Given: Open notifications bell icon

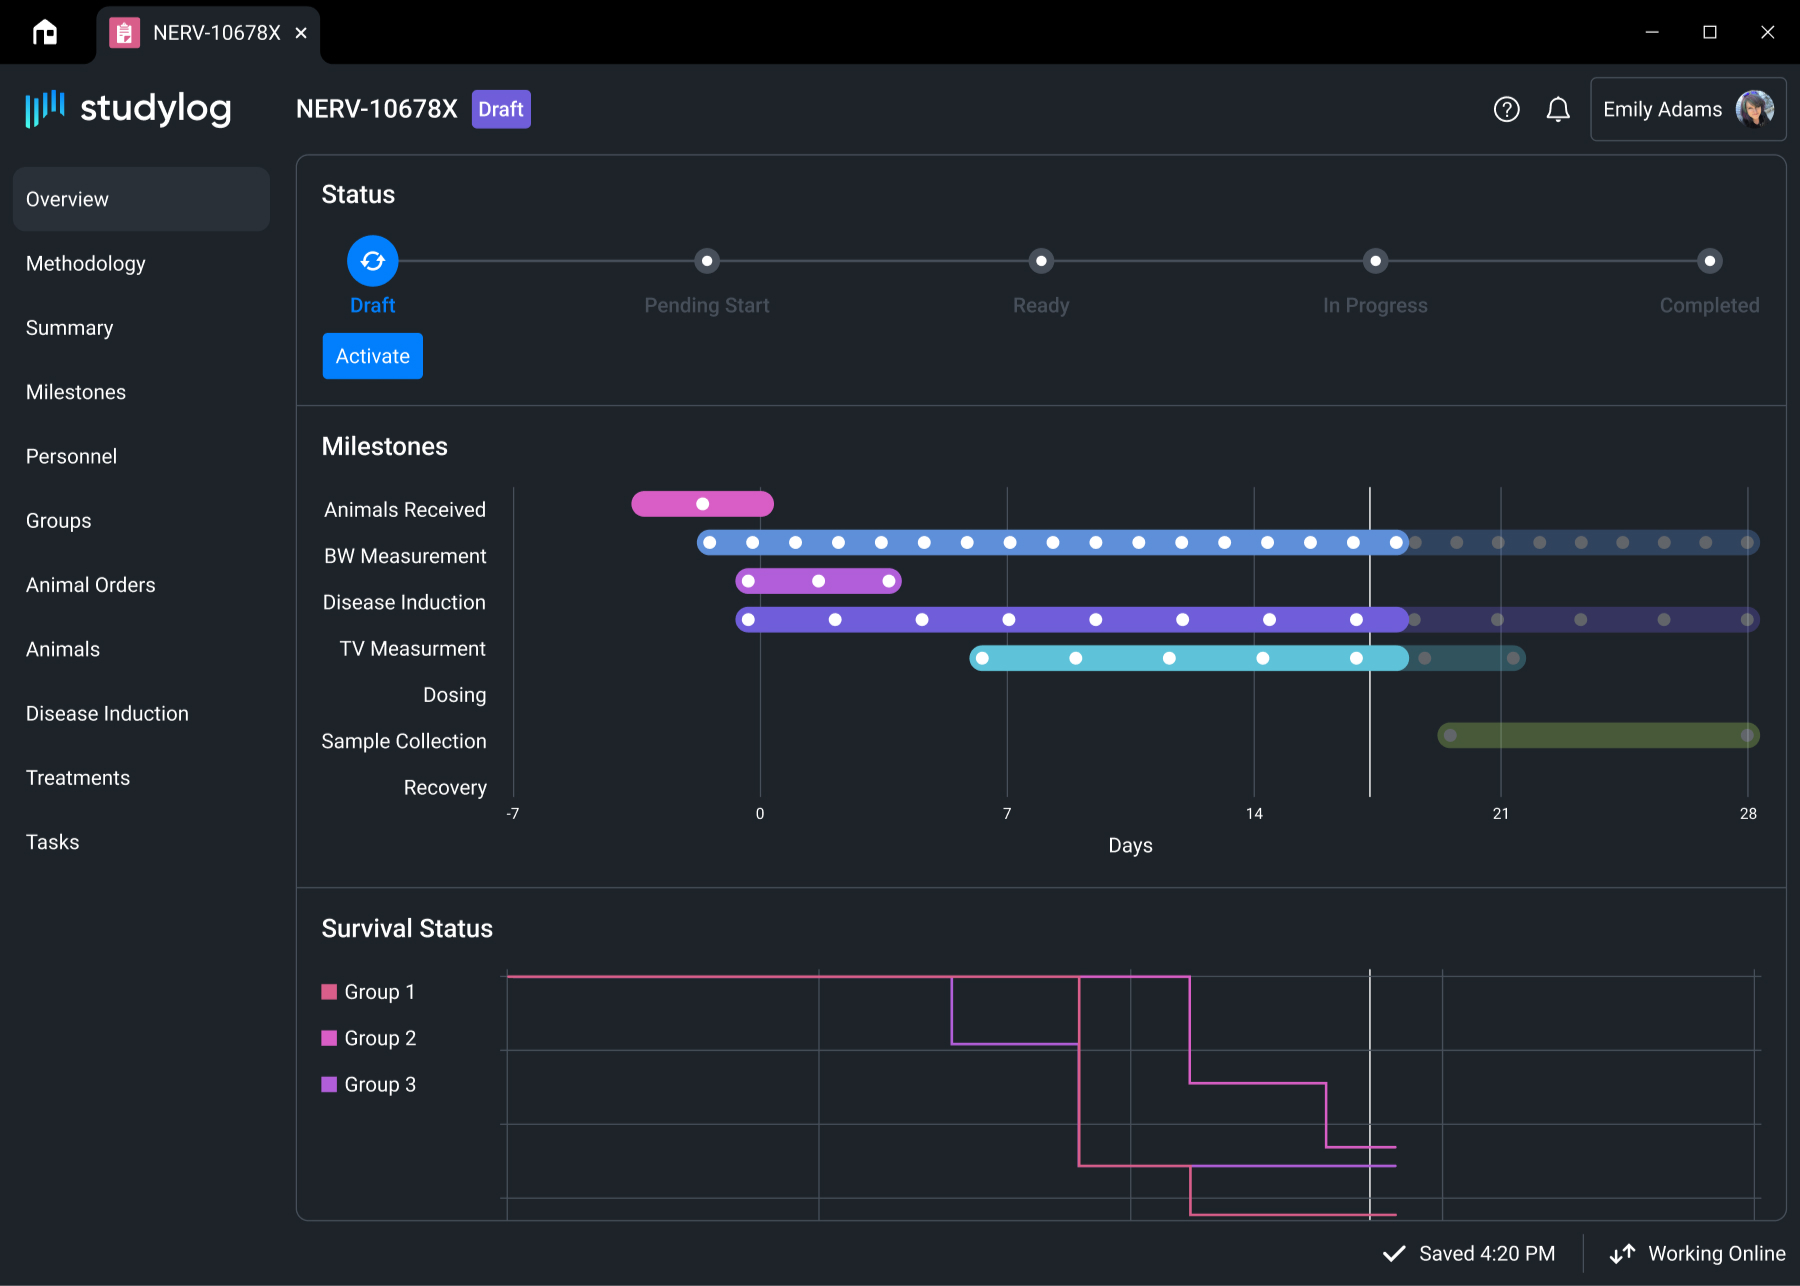Looking at the screenshot, I should [x=1557, y=109].
